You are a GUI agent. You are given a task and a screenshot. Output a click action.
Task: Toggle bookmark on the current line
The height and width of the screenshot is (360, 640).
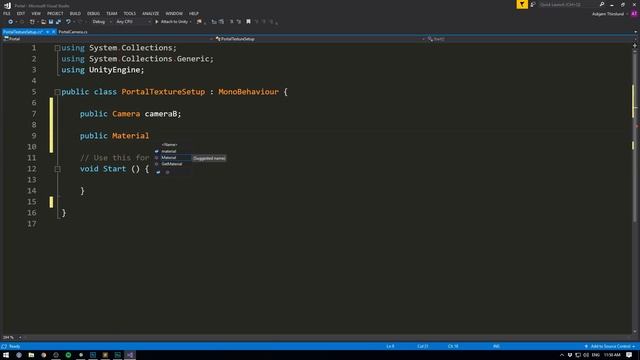point(248,22)
